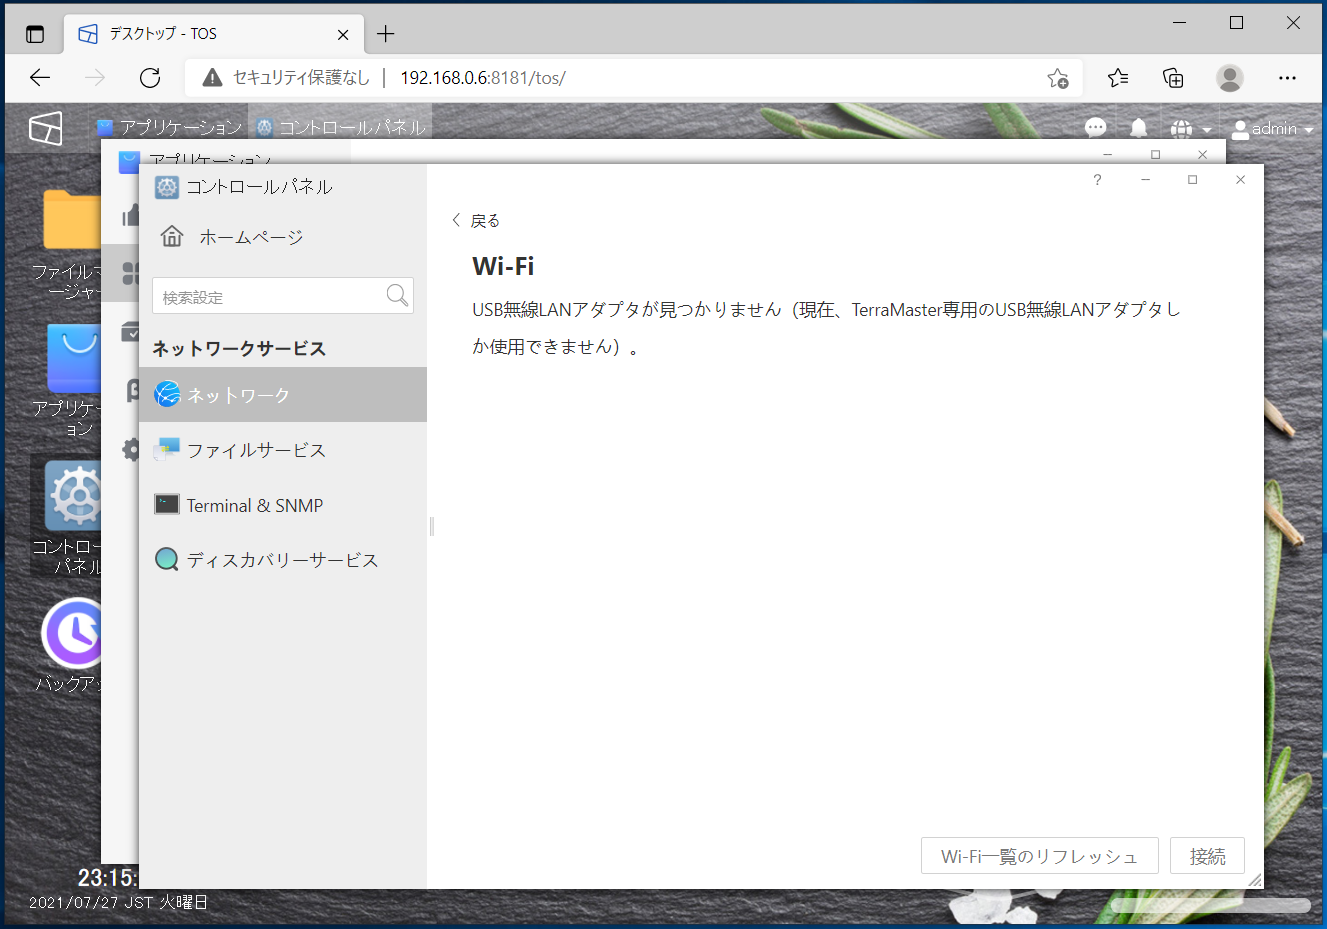
Task: Click the discovery service magnifier icon
Action: point(167,560)
